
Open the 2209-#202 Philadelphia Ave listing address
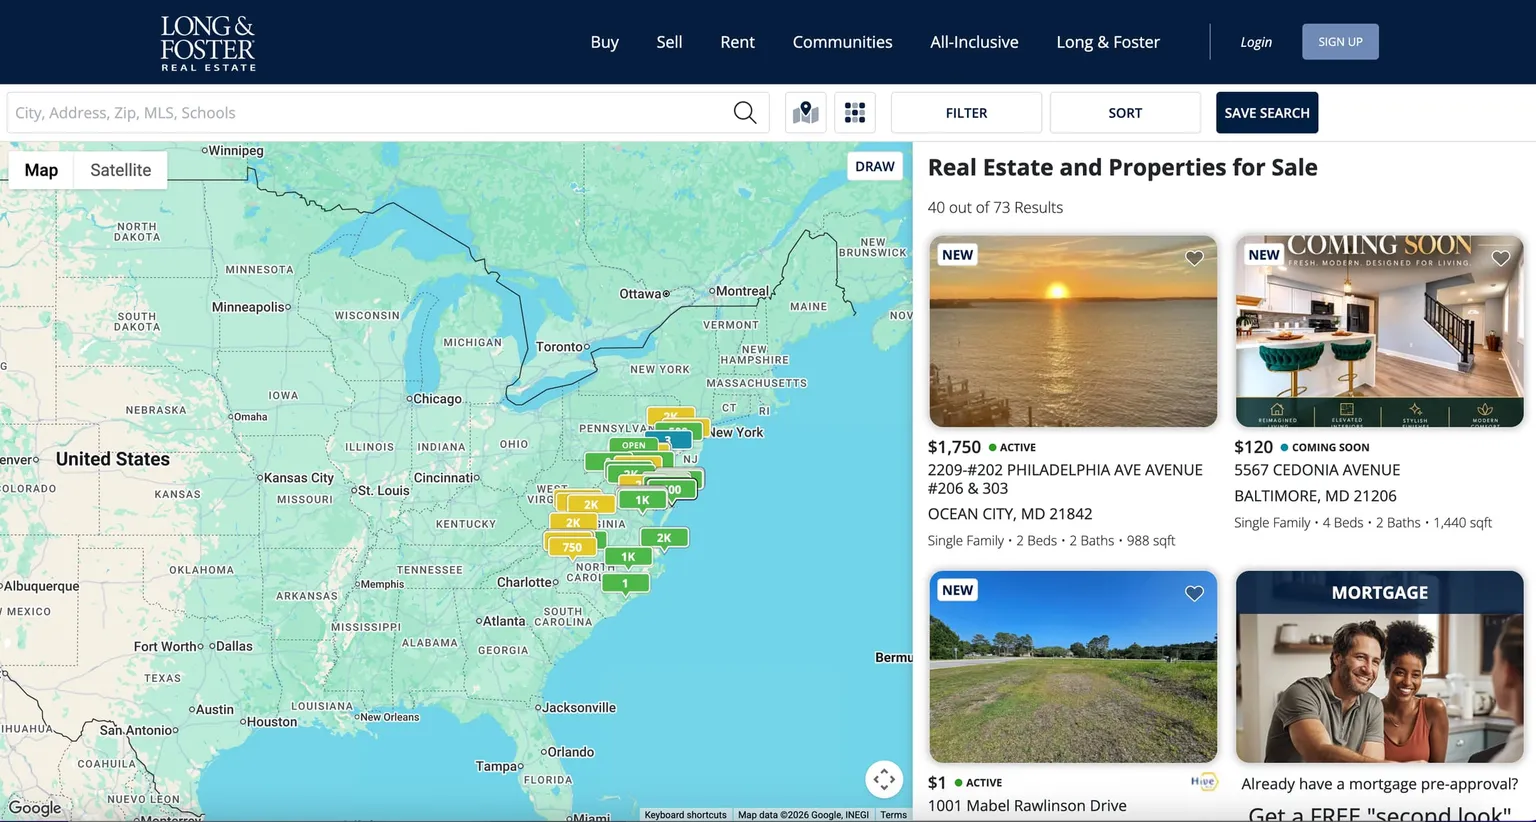pos(1065,479)
